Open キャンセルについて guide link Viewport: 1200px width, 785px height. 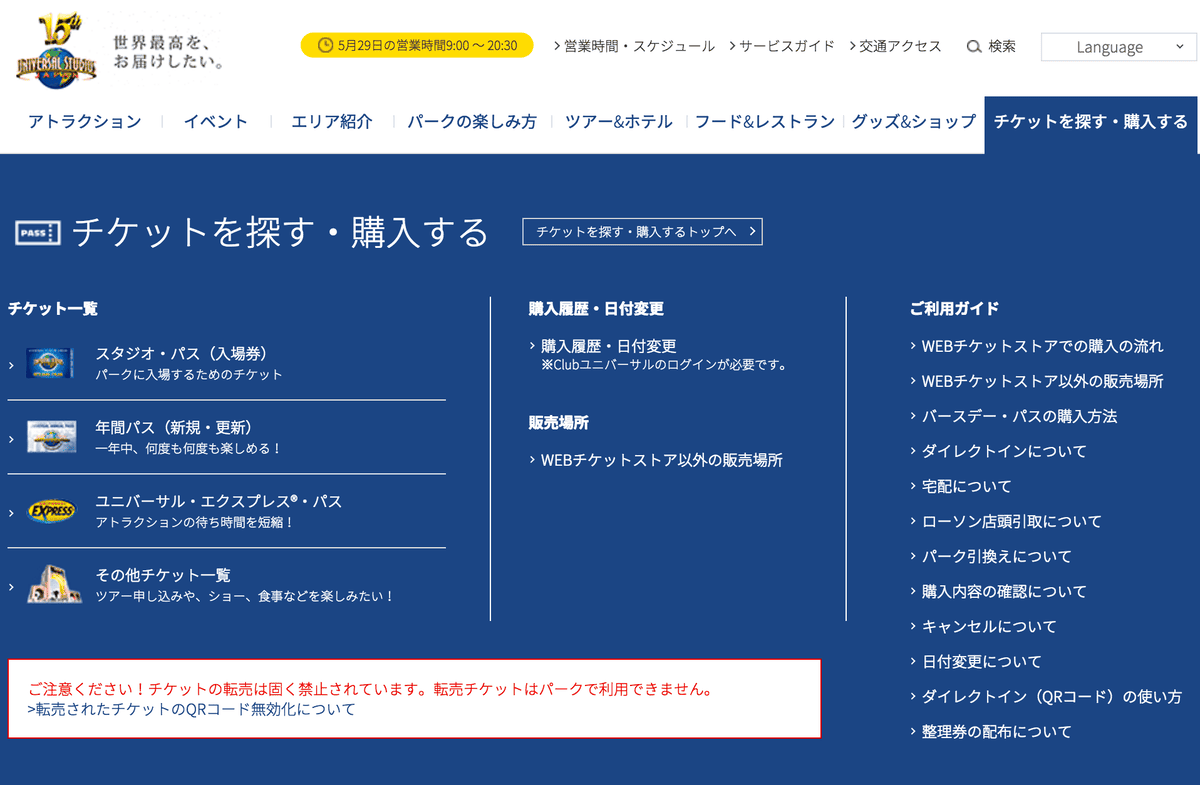pyautogui.click(x=988, y=626)
